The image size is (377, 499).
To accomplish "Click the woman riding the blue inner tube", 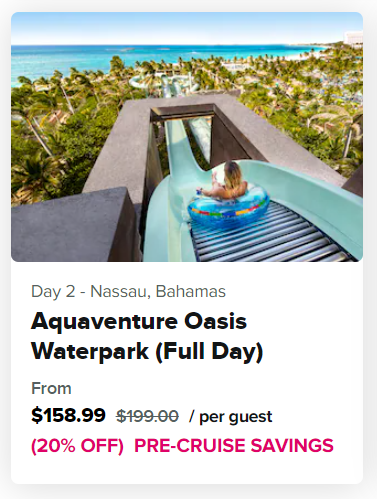I will (227, 182).
